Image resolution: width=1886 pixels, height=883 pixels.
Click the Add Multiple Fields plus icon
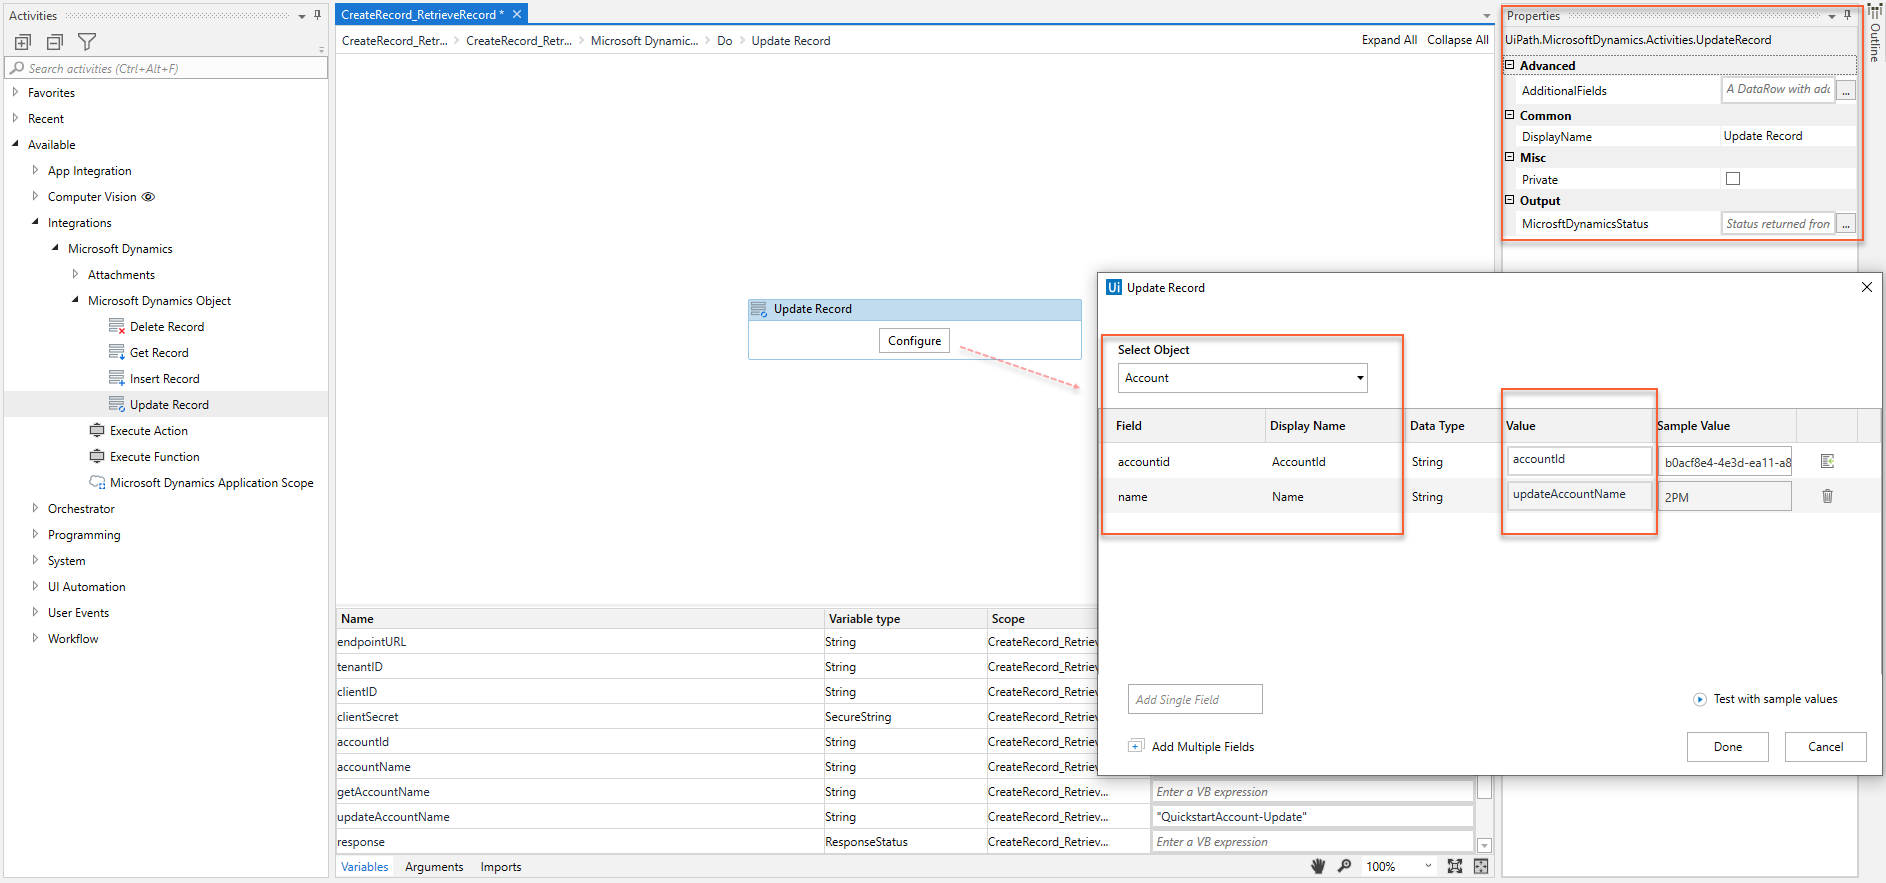tap(1136, 746)
